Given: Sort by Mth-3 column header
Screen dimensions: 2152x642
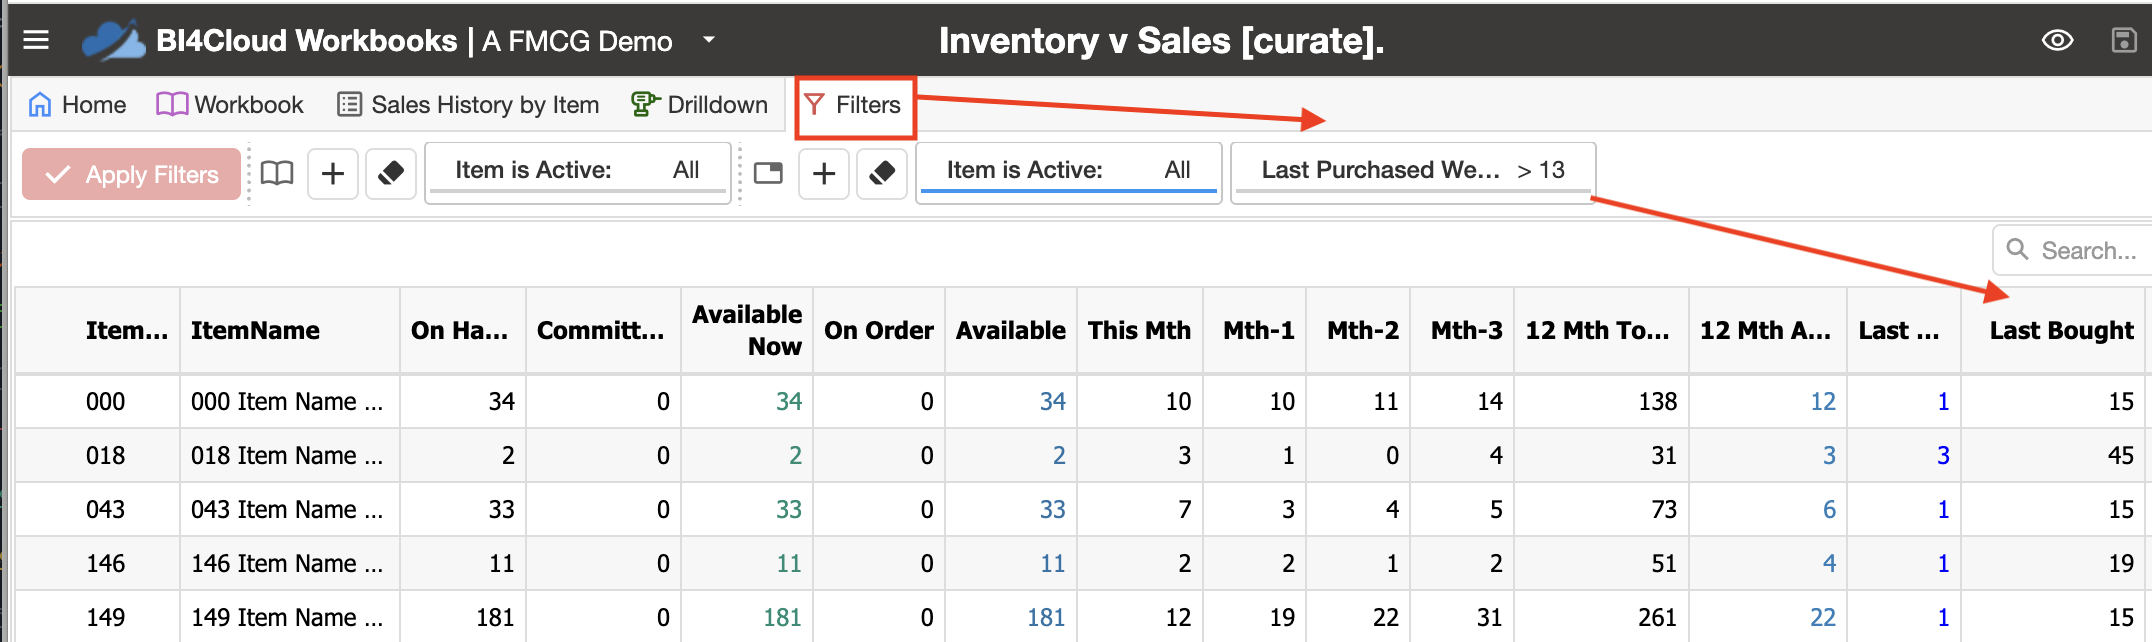Looking at the screenshot, I should [1462, 331].
